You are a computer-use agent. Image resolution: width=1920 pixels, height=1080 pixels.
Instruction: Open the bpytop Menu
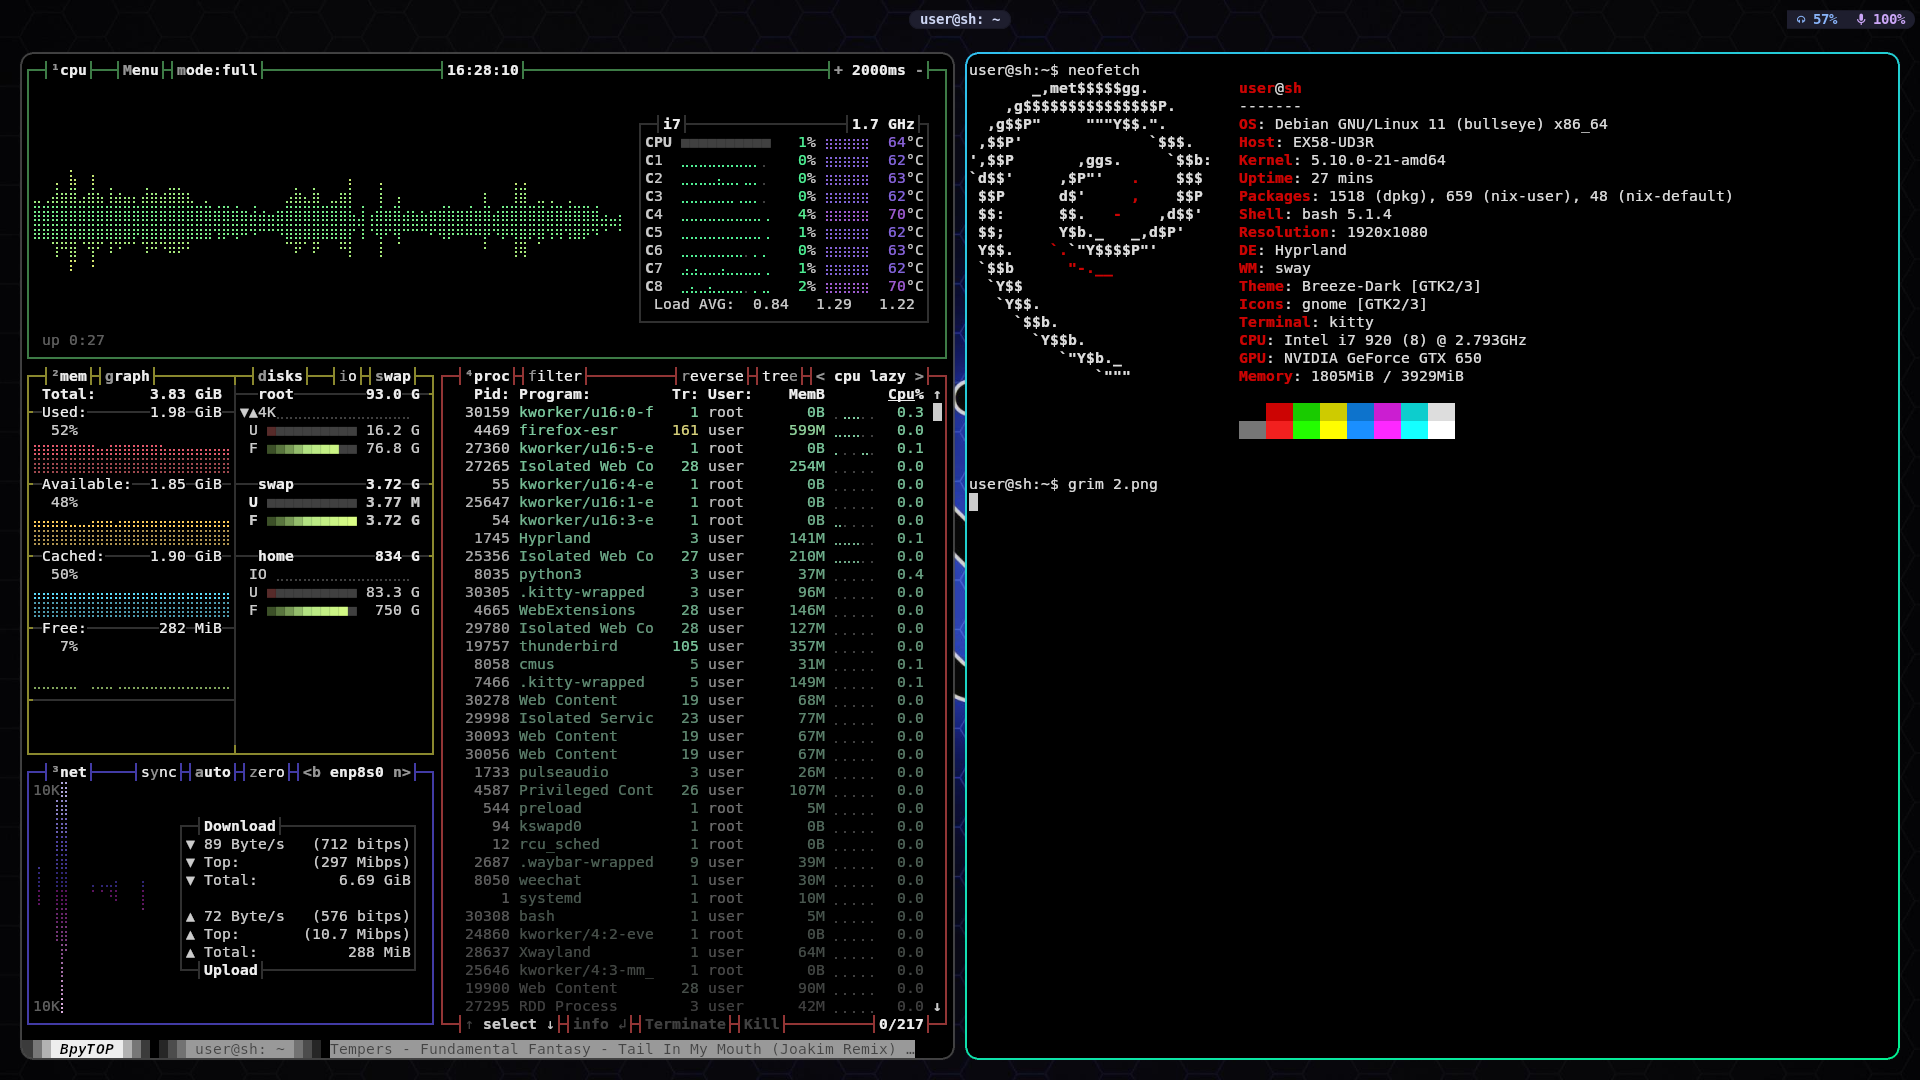click(140, 70)
